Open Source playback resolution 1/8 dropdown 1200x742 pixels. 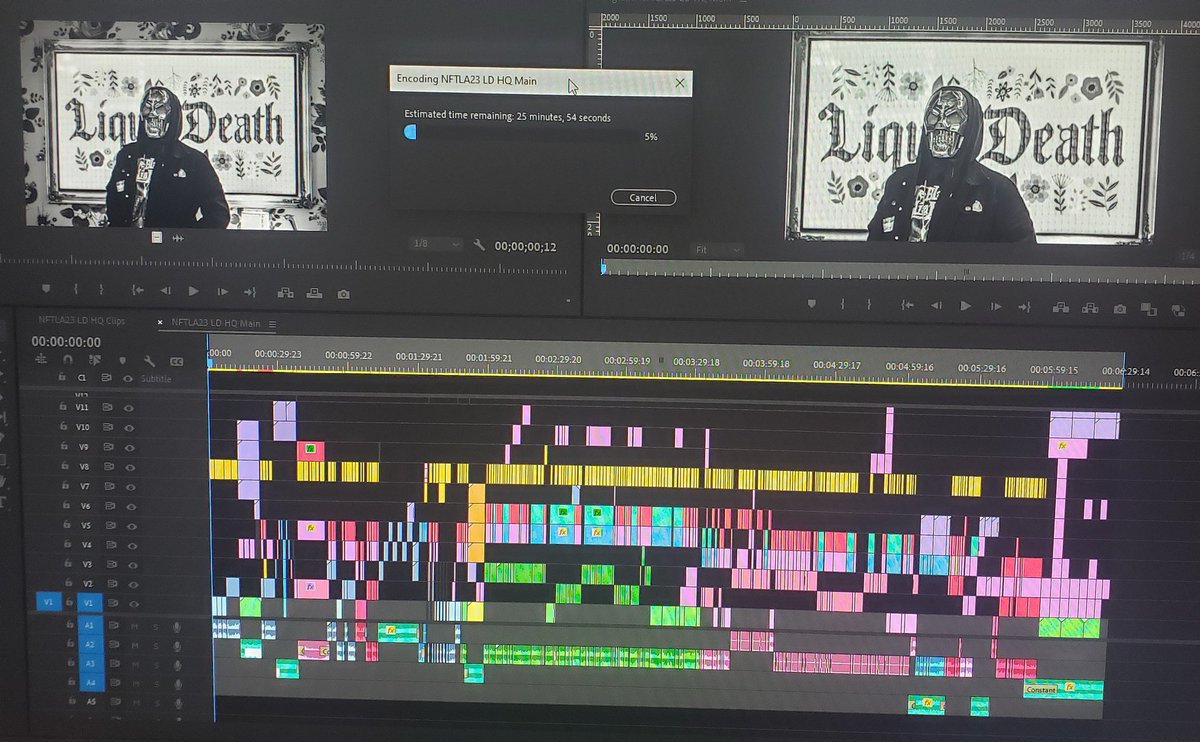(438, 245)
